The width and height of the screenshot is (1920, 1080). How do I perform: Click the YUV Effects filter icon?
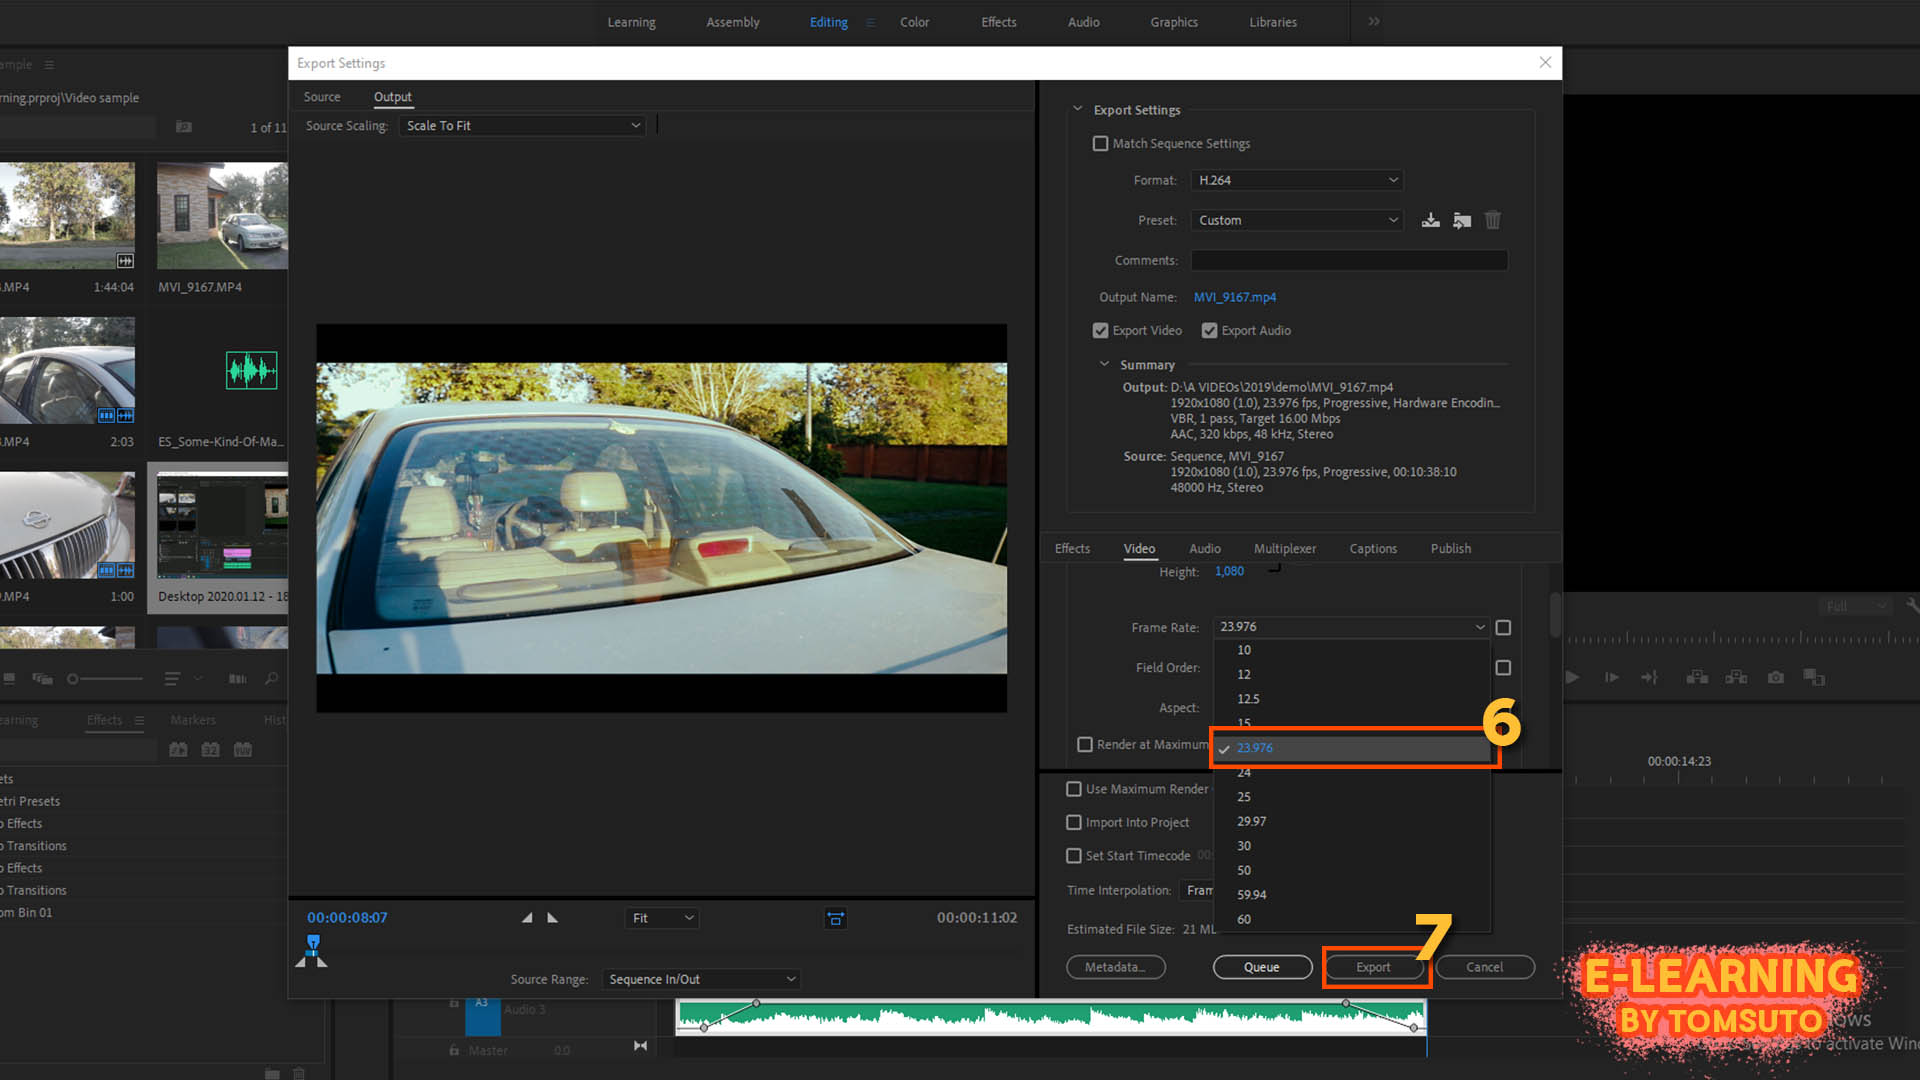(243, 749)
